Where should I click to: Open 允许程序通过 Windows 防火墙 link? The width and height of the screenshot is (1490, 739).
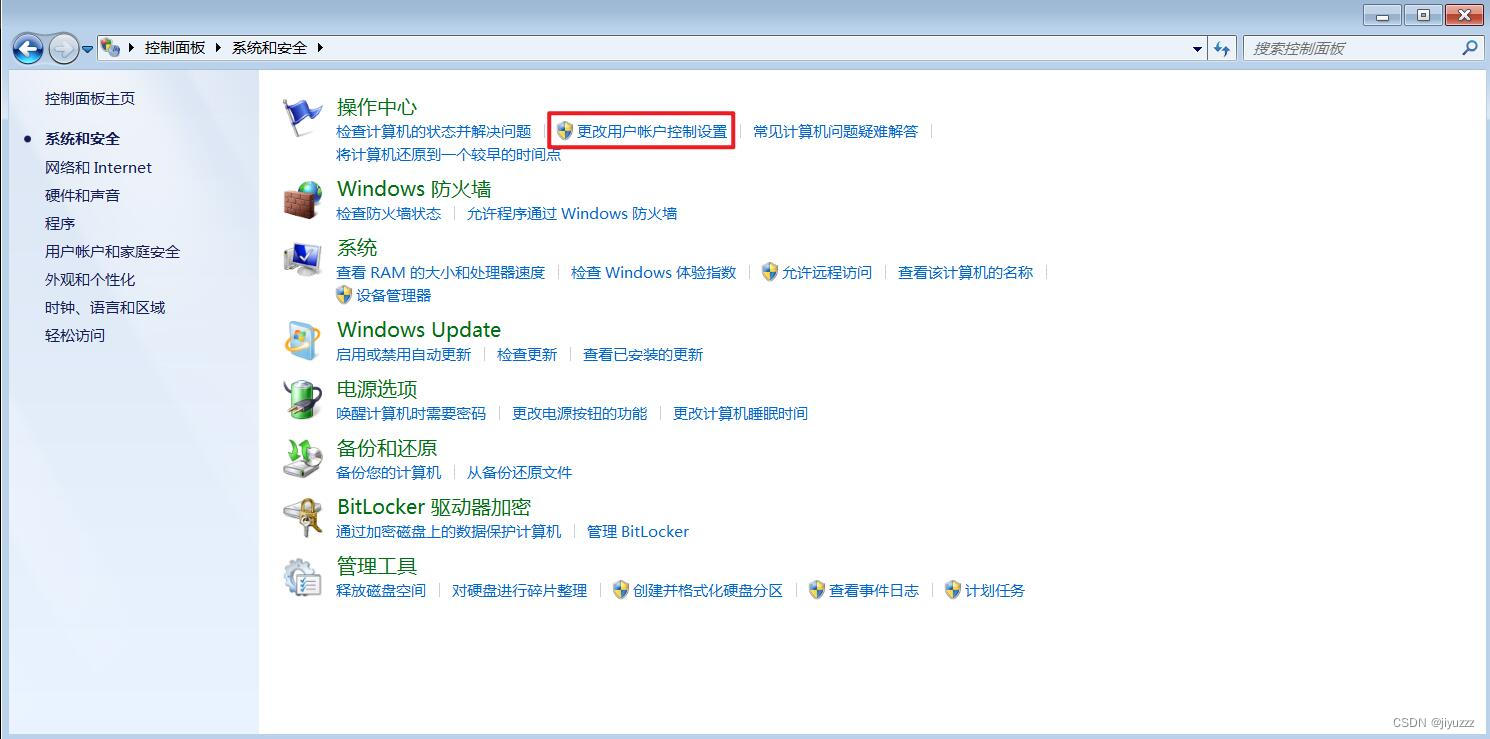(572, 213)
